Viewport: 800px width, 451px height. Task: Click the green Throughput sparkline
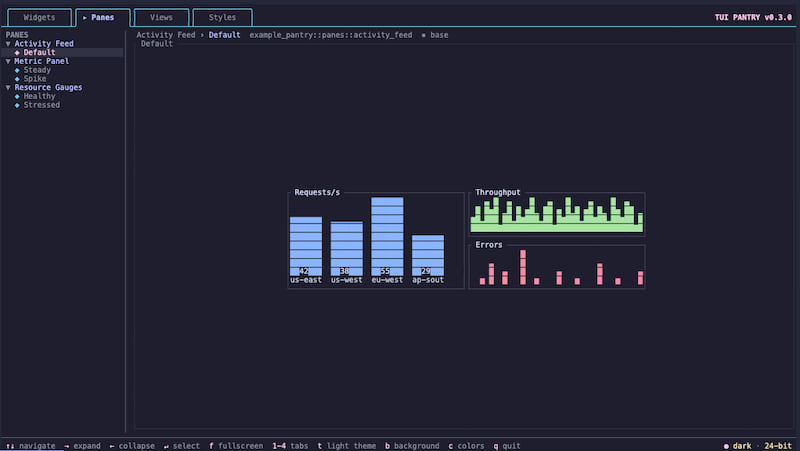pyautogui.click(x=557, y=215)
